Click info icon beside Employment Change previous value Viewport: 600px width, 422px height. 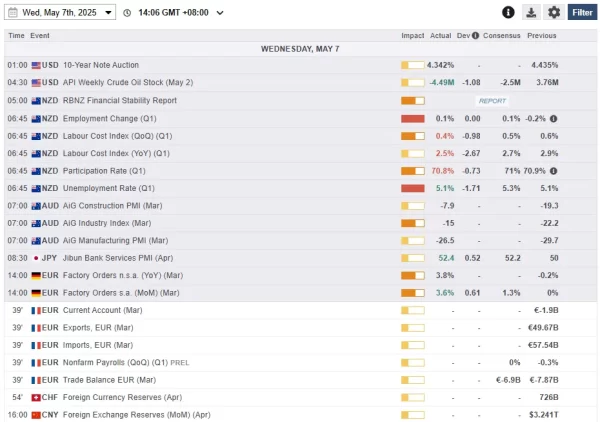pyautogui.click(x=553, y=119)
